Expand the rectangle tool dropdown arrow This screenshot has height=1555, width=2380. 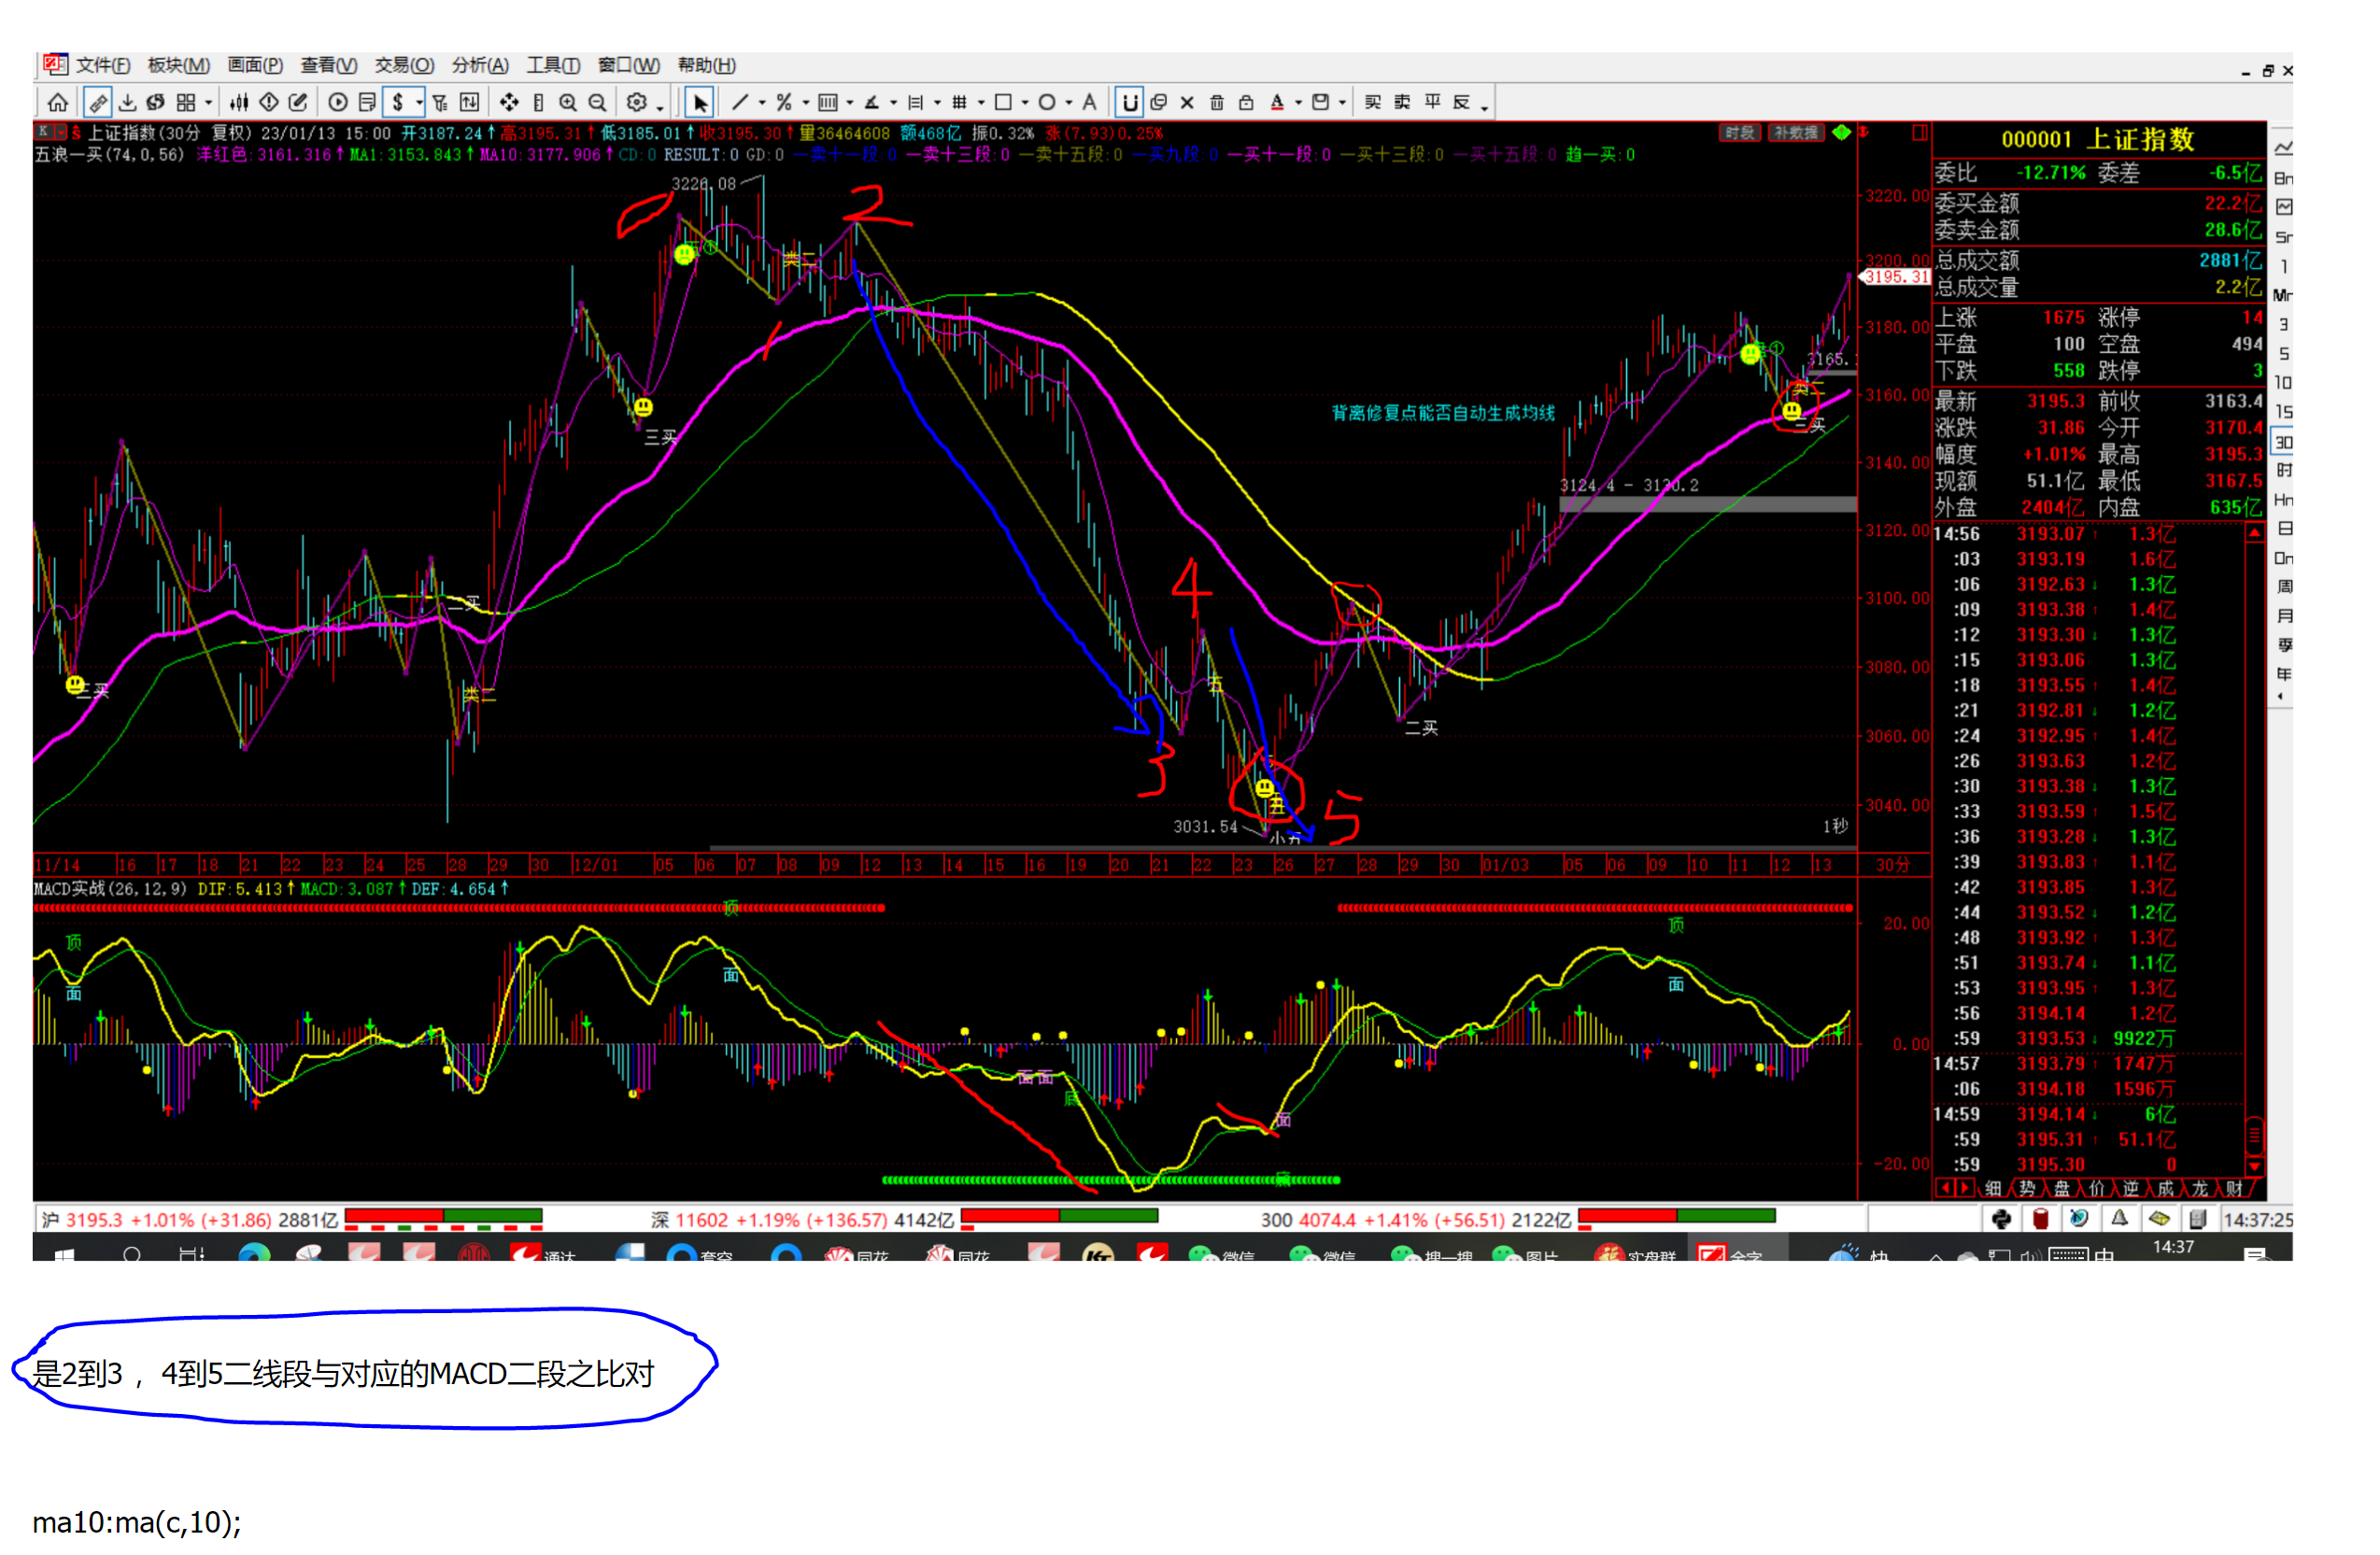[x=1025, y=102]
